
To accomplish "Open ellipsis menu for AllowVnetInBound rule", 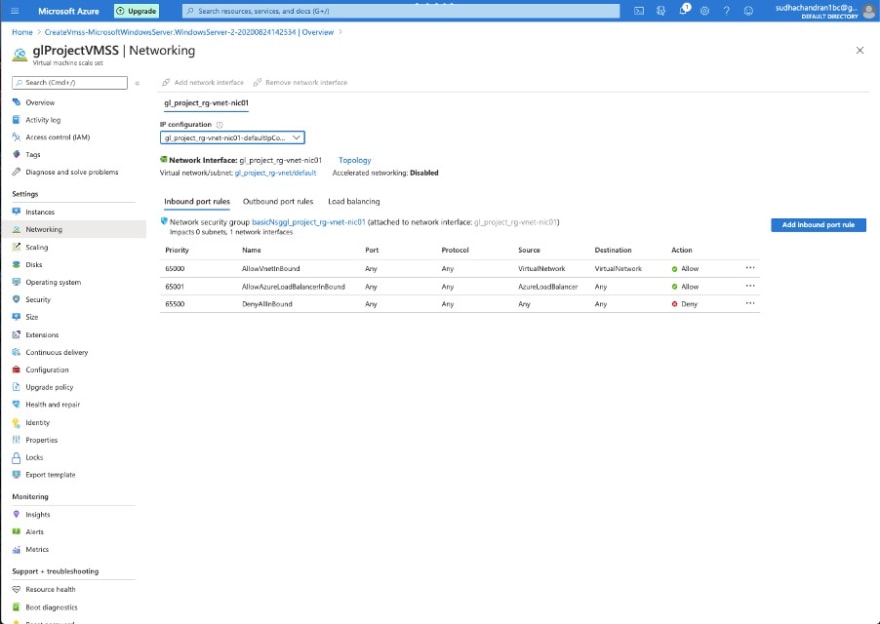I will 750,268.
